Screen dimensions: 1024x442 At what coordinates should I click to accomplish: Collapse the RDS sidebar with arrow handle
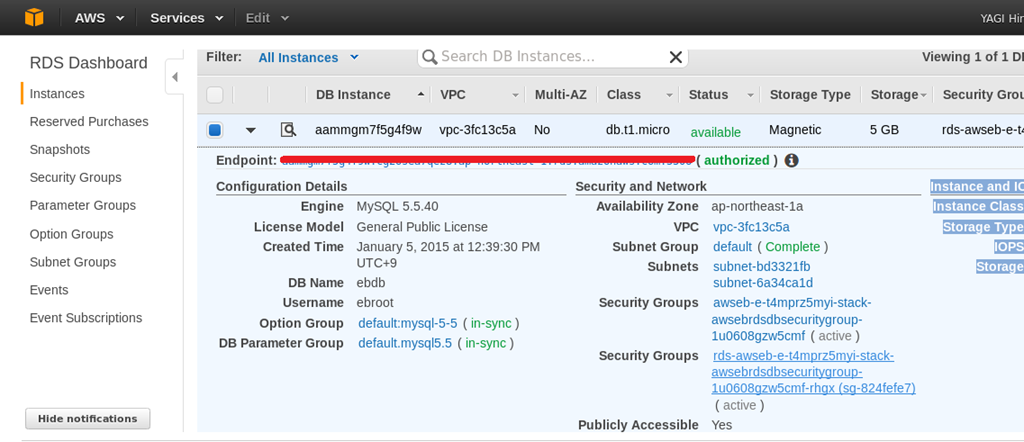pos(174,77)
